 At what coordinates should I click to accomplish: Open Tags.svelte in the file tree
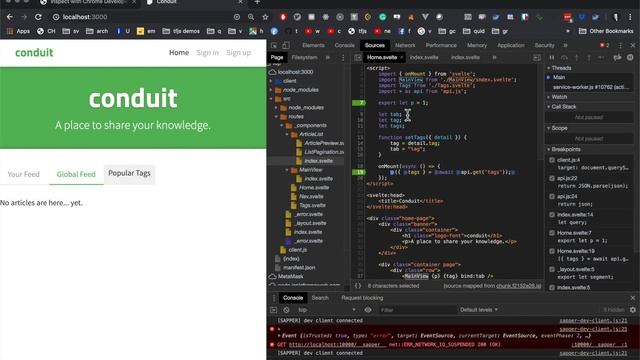click(x=312, y=205)
